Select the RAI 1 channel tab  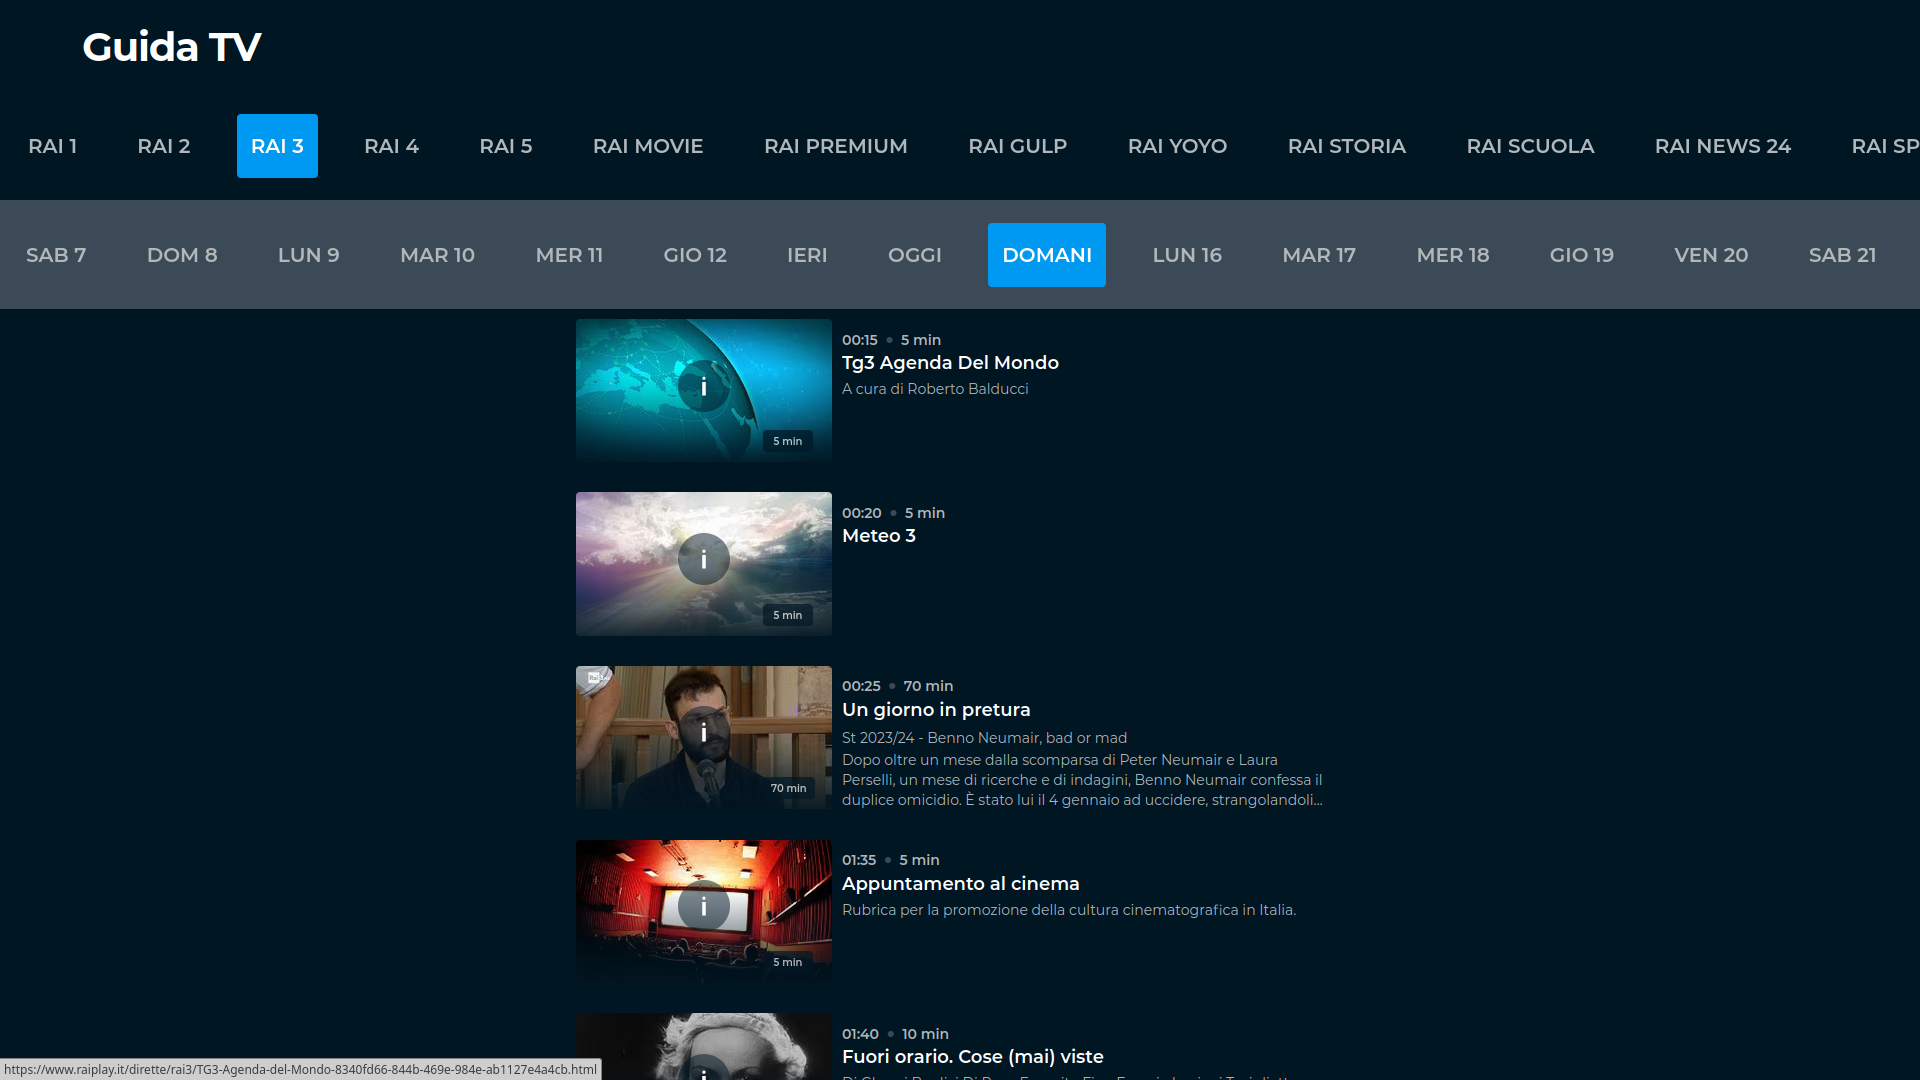coord(52,146)
